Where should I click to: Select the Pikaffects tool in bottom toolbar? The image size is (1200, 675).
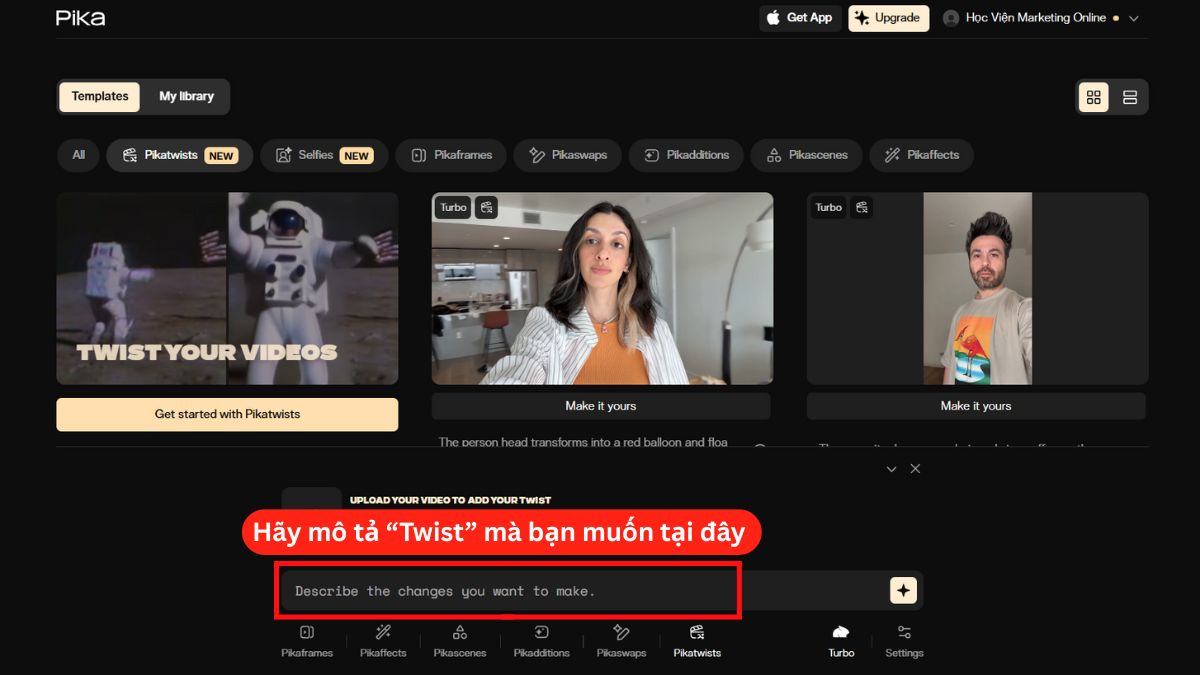[383, 641]
